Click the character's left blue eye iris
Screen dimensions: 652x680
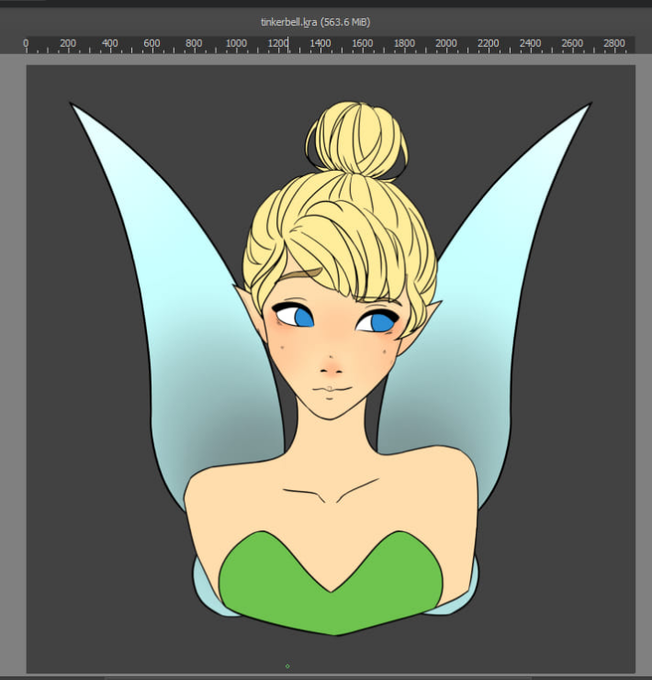click(304, 317)
